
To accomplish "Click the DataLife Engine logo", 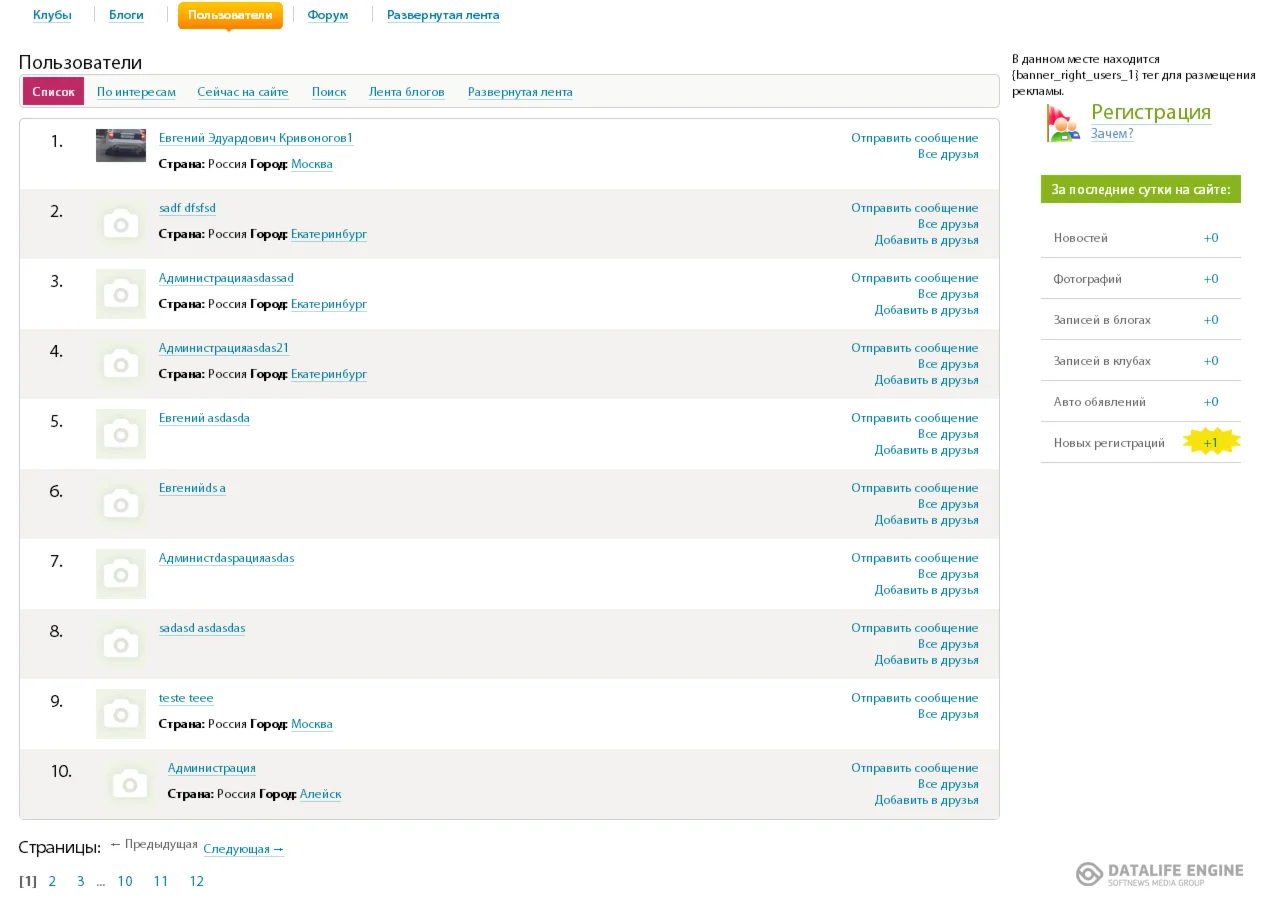I will point(1160,874).
